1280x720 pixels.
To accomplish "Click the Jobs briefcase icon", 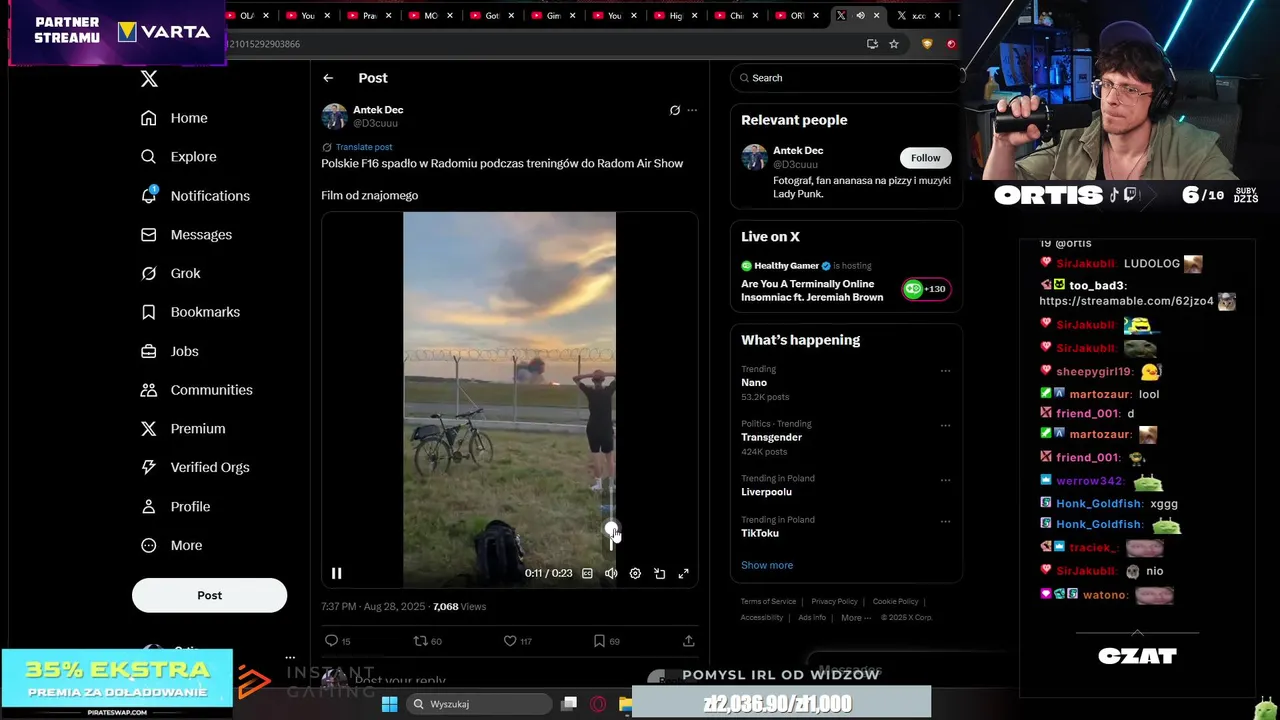I will [149, 351].
